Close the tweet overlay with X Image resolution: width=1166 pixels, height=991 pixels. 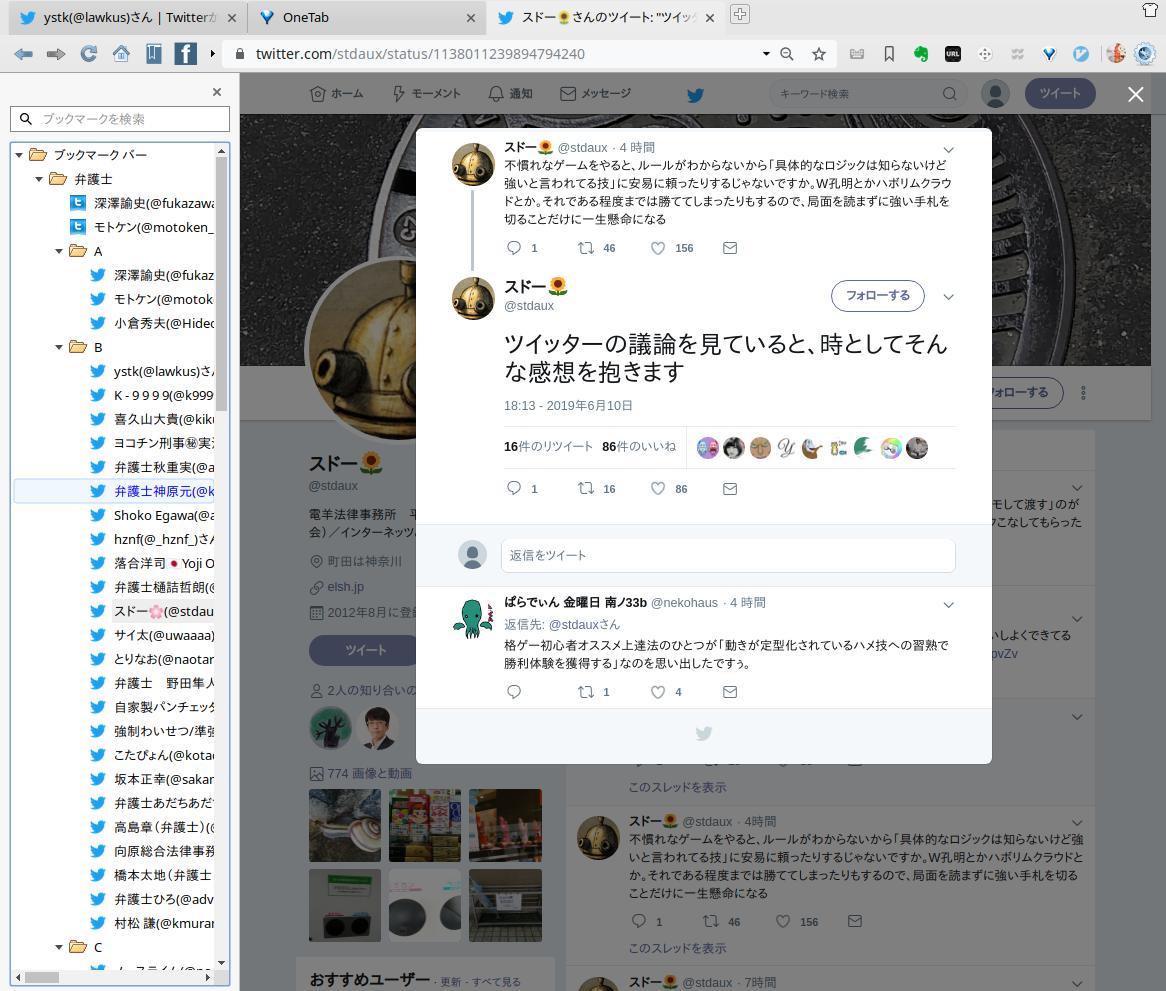(x=1136, y=94)
